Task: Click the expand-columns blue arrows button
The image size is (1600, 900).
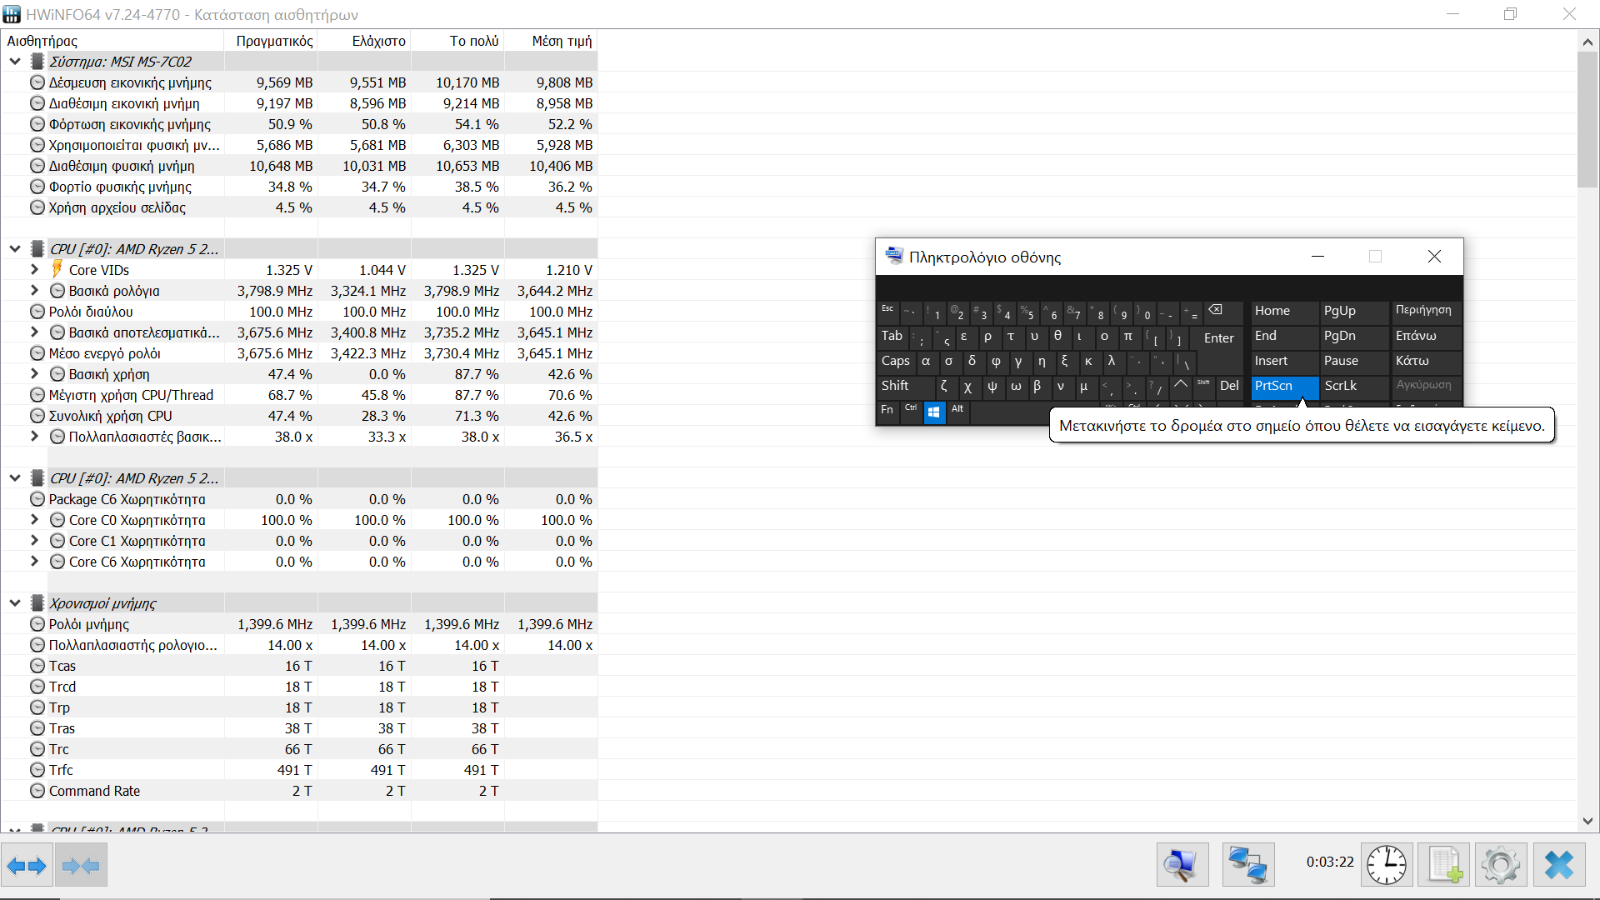Action: tap(27, 865)
